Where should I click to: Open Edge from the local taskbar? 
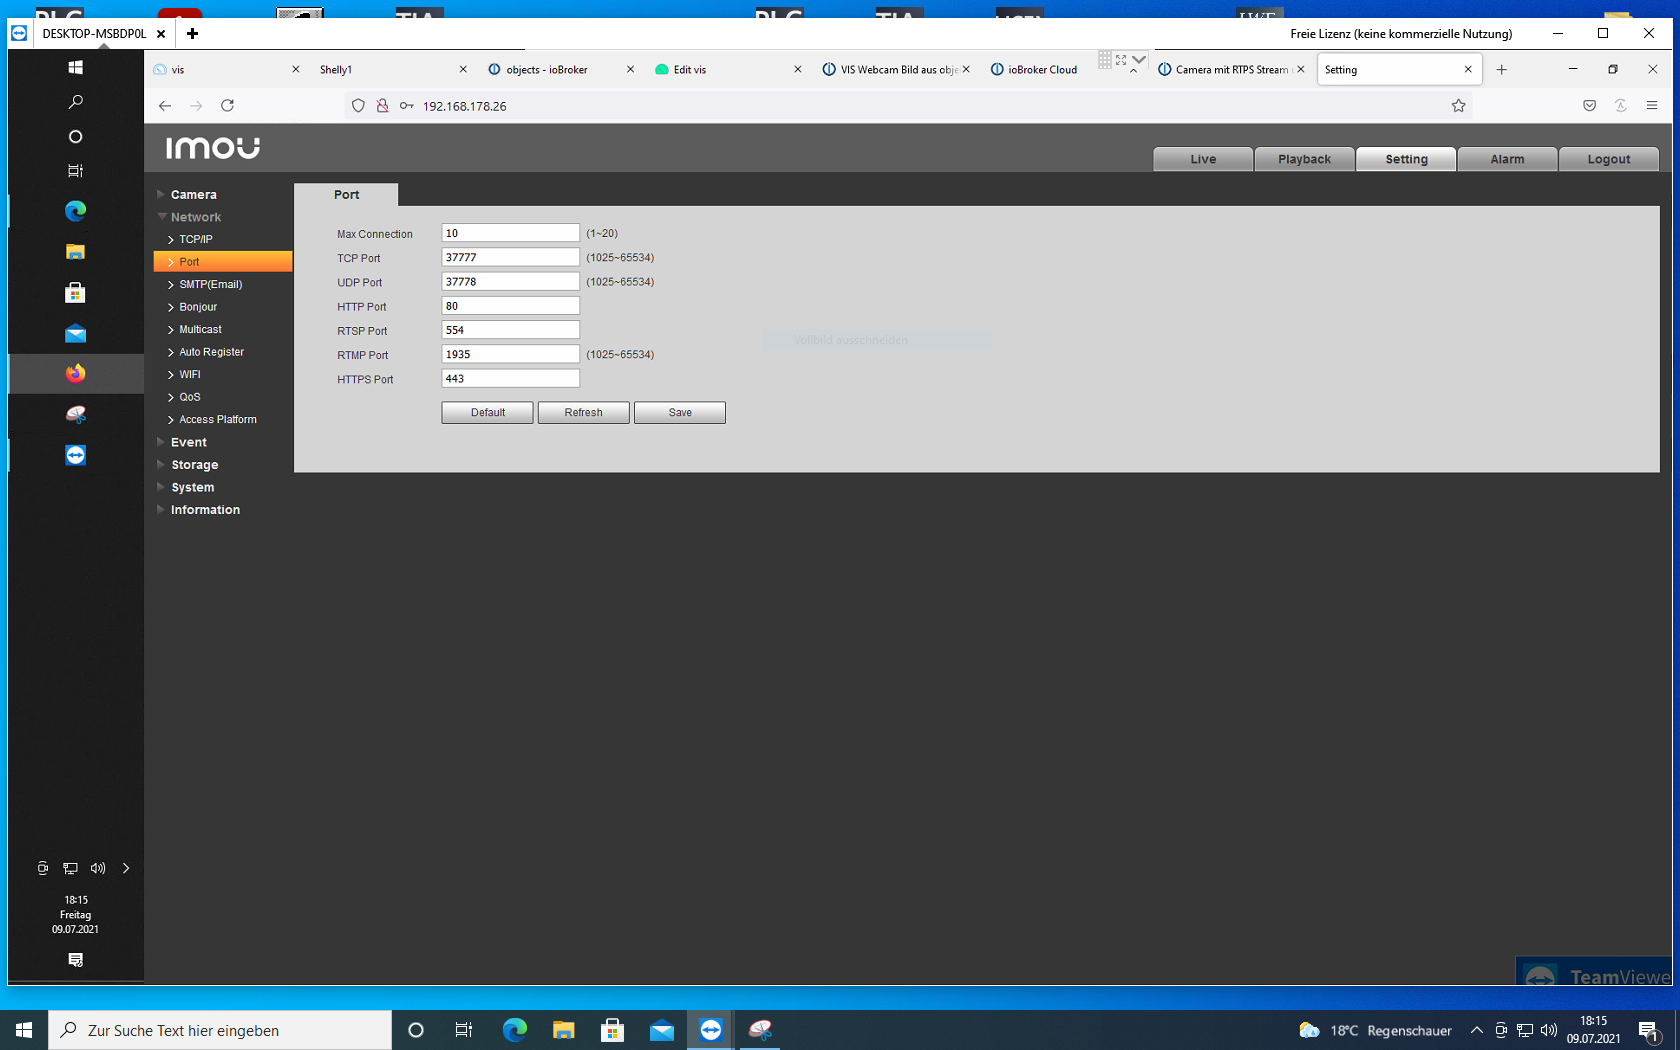point(515,1030)
